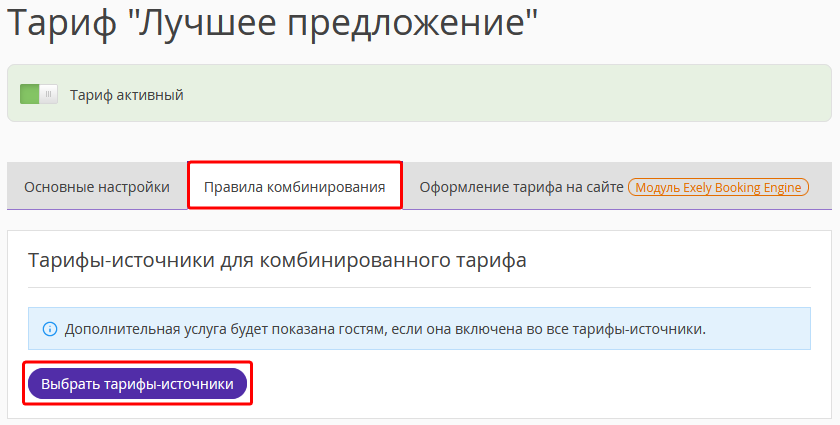840x425 pixels.
Task: Click "Выбрать тарифы-источники" button
Action: click(x=137, y=384)
